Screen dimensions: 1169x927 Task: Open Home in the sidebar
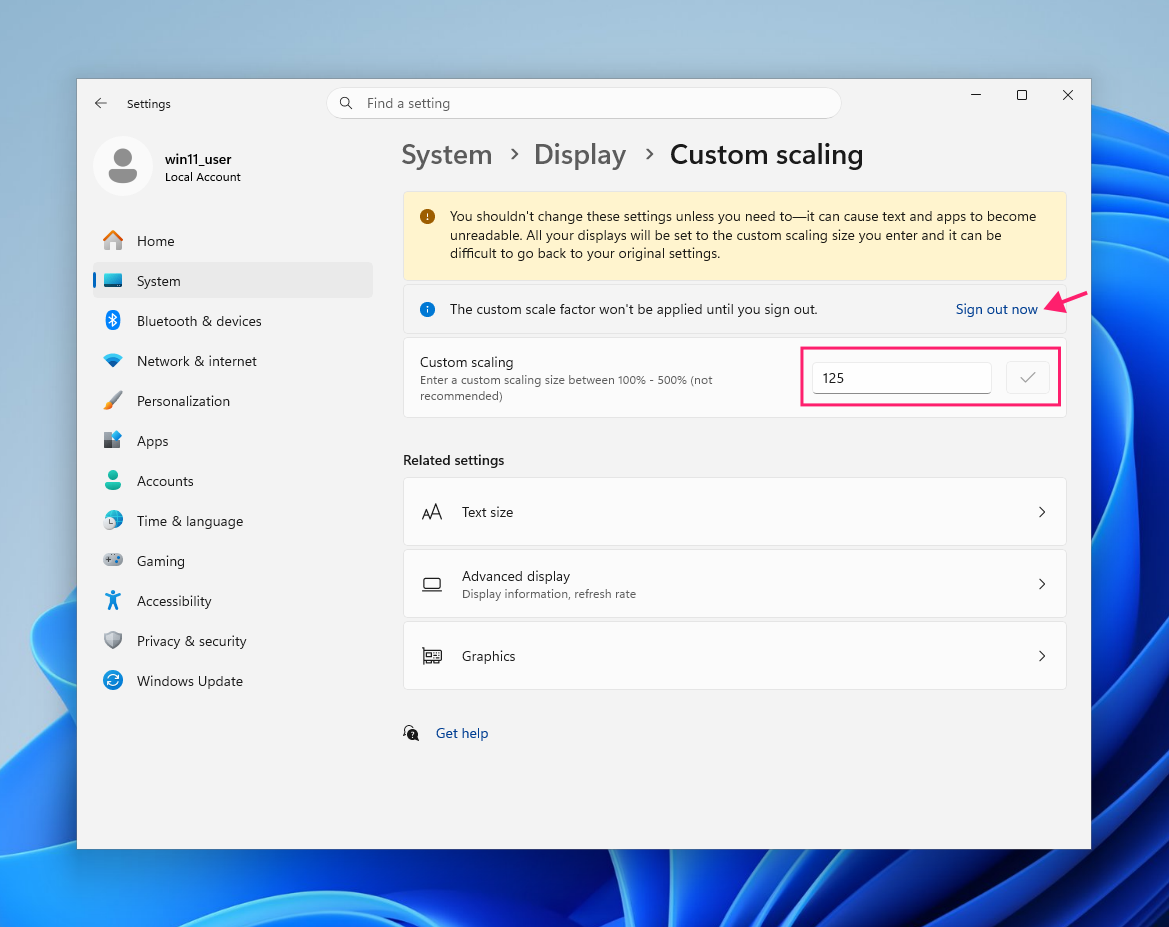pos(233,241)
